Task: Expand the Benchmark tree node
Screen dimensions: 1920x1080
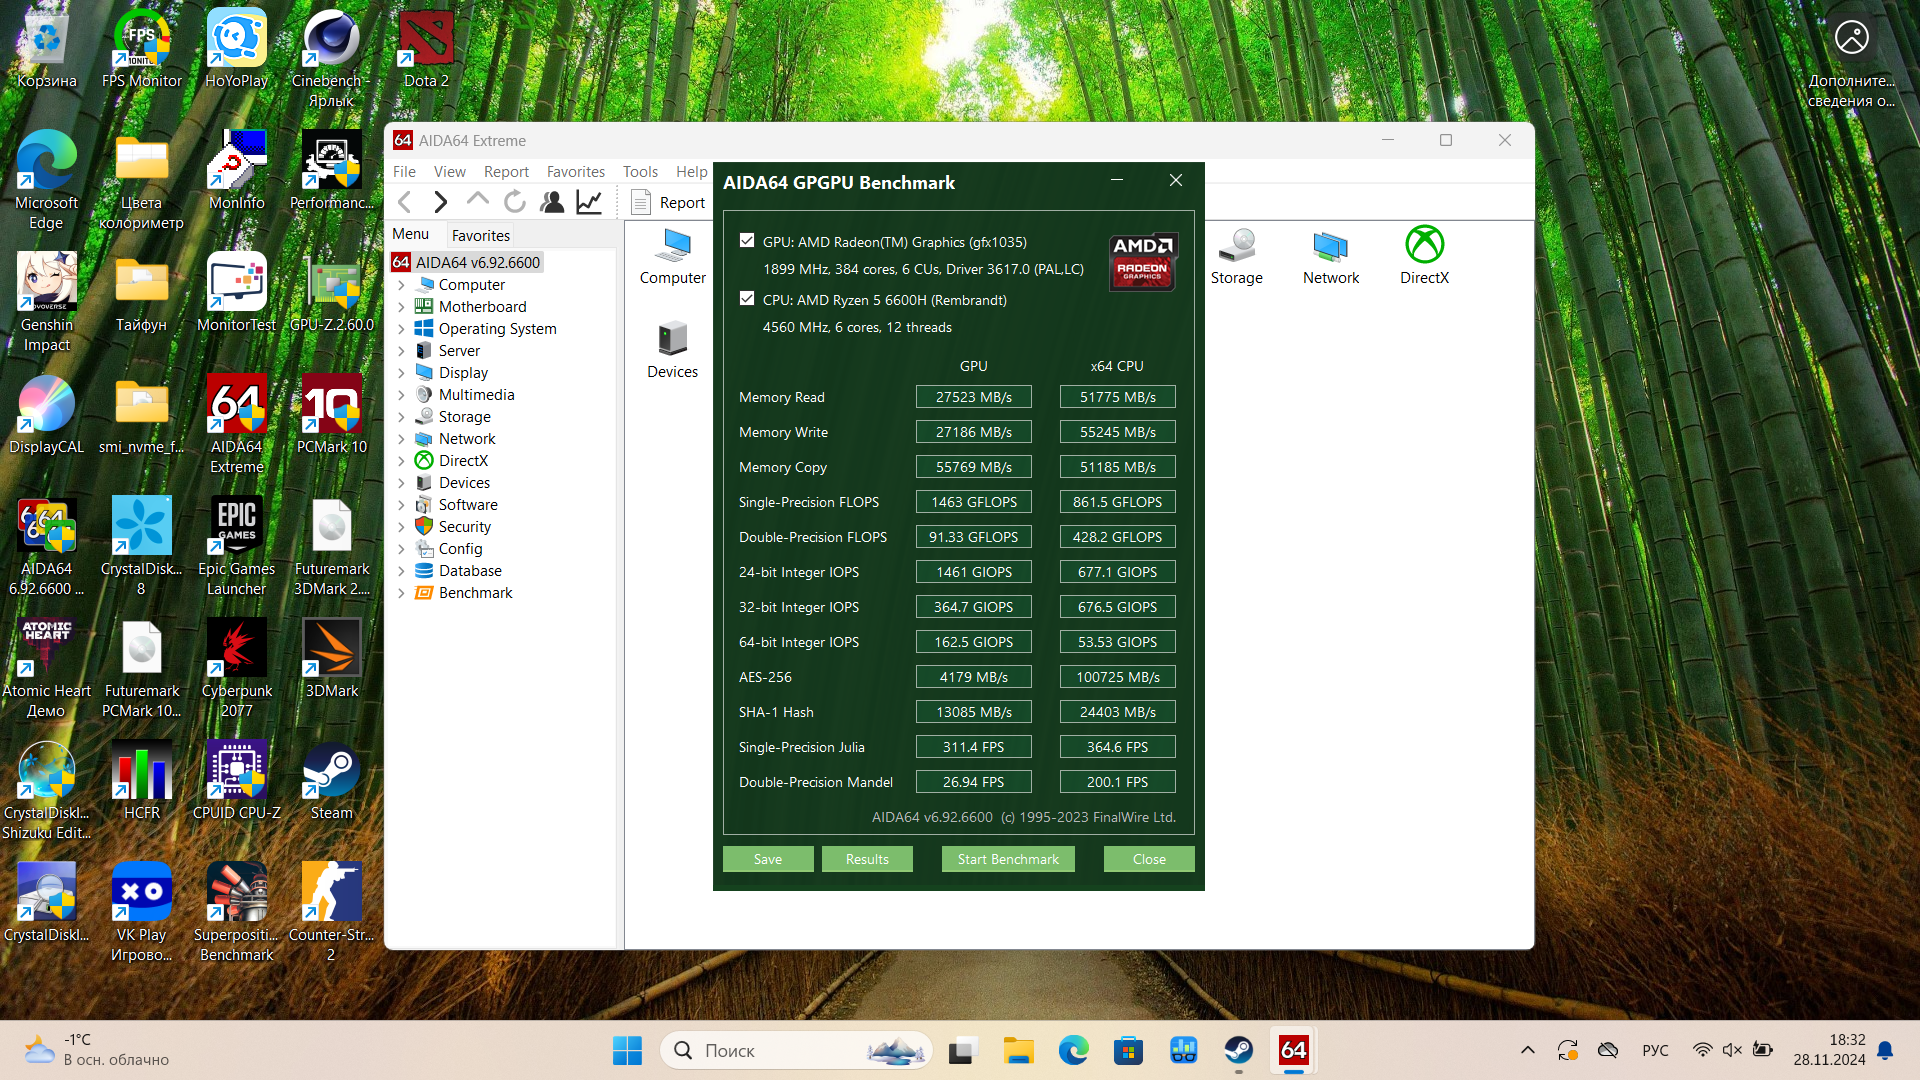Action: tap(401, 593)
